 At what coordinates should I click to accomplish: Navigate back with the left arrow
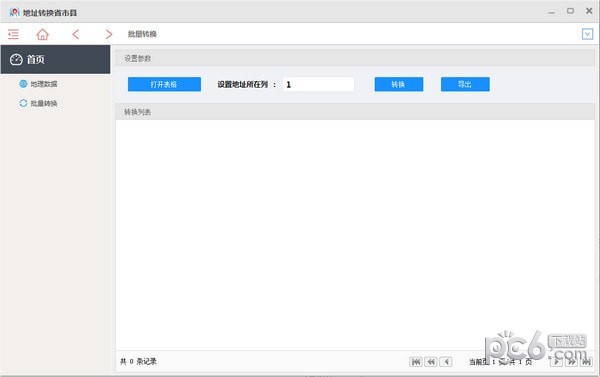[x=76, y=34]
